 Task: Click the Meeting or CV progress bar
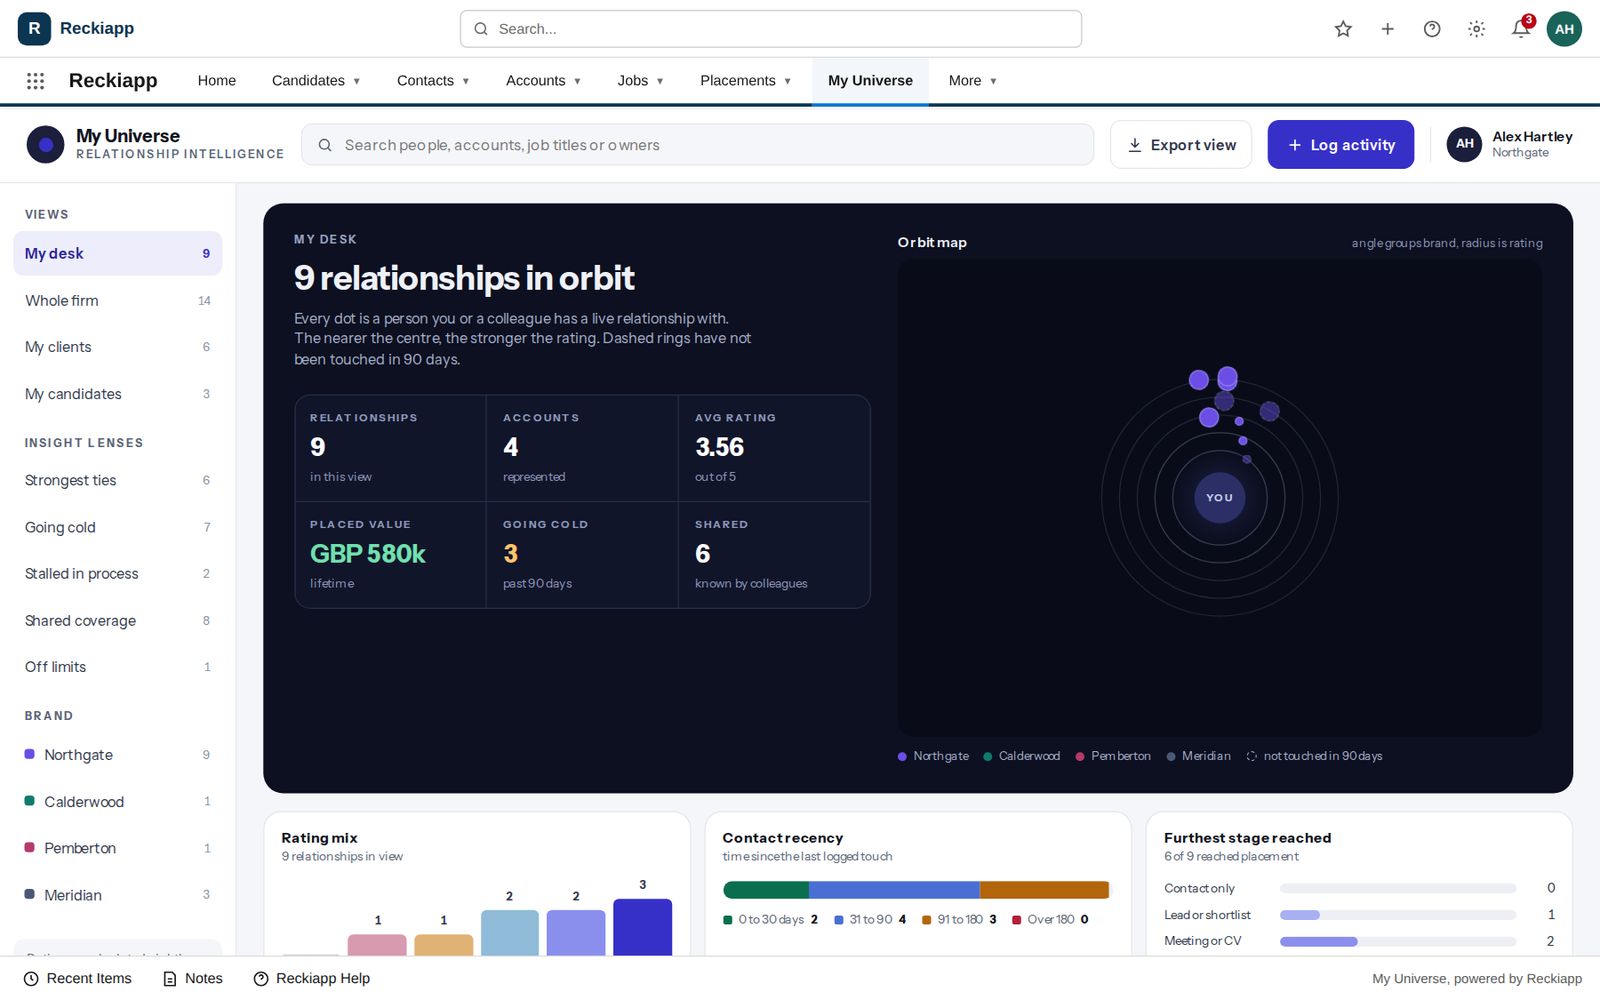pyautogui.click(x=1398, y=942)
